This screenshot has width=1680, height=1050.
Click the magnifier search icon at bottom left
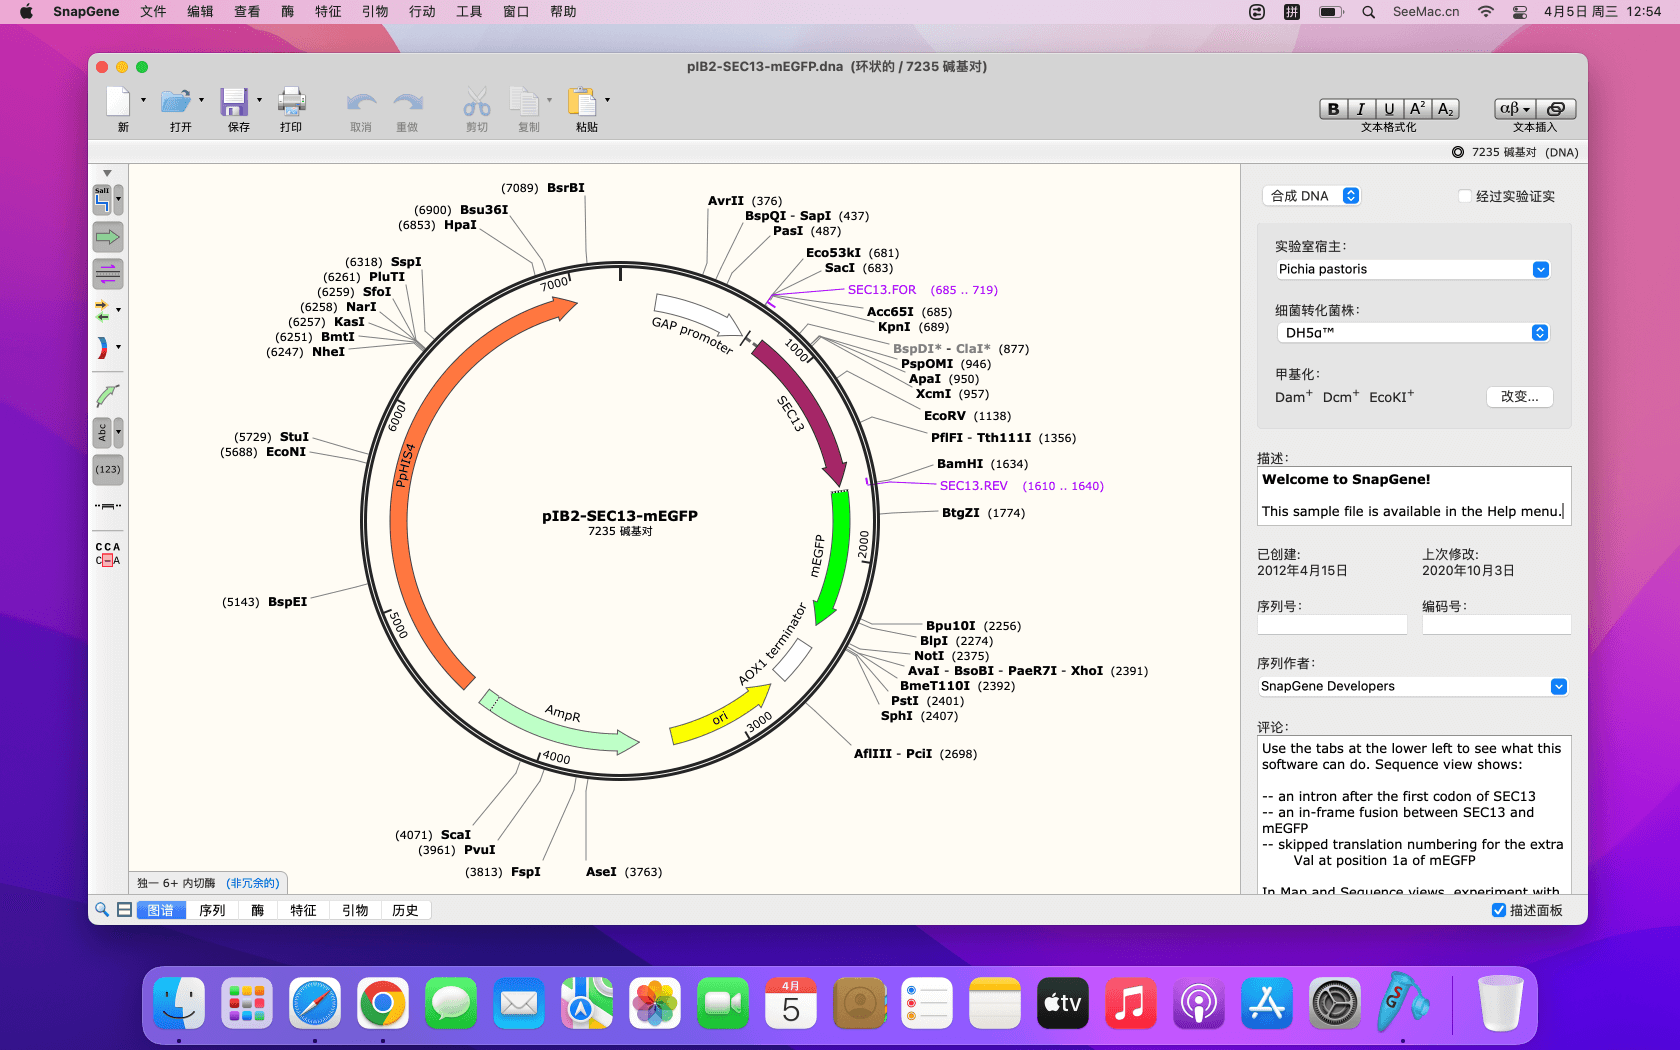click(102, 909)
